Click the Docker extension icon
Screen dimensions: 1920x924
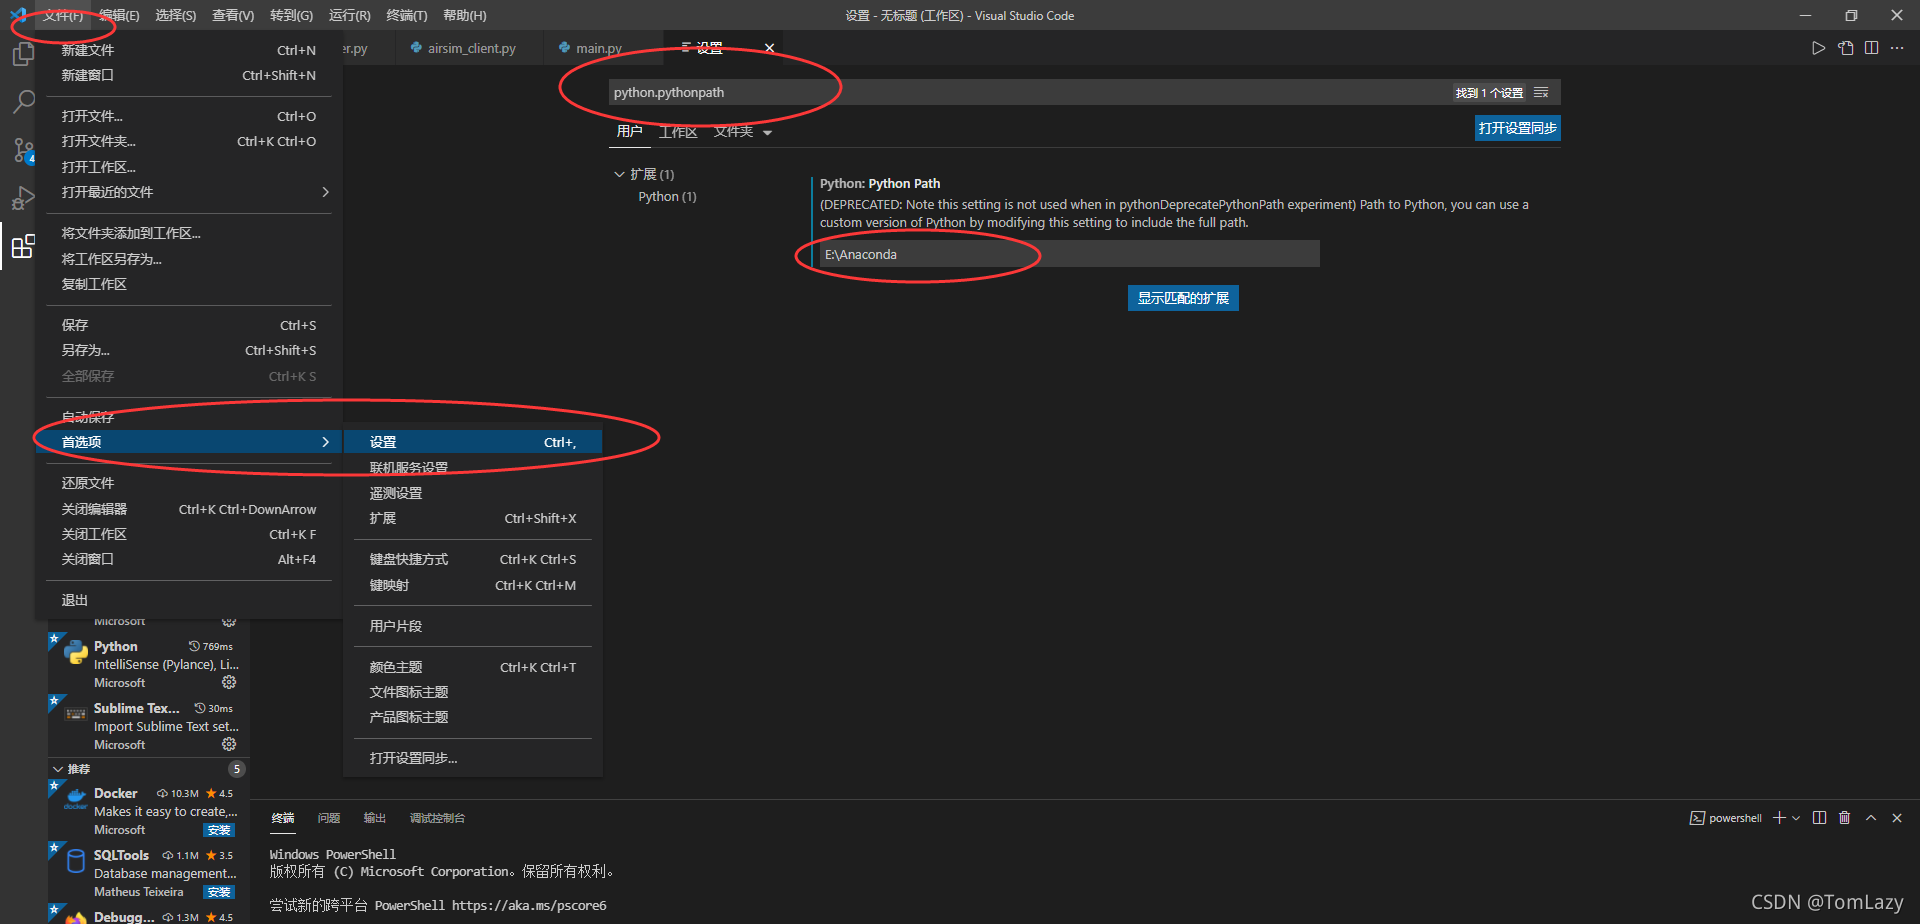[76, 800]
